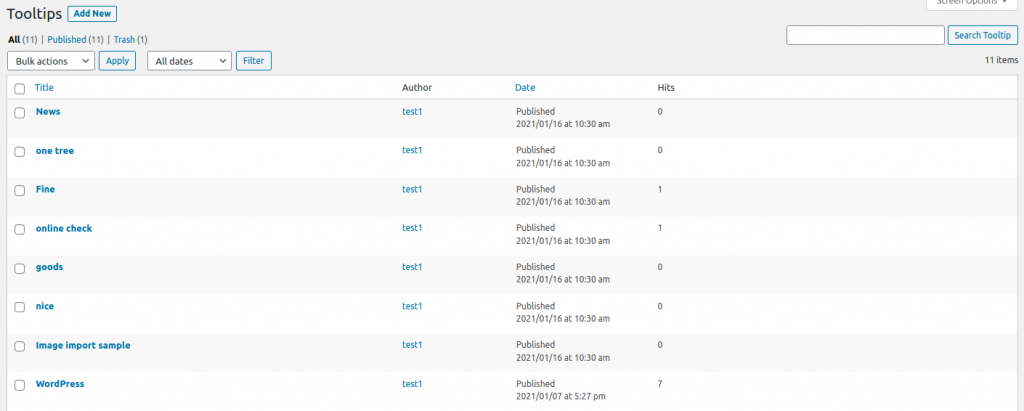1024x411 pixels.
Task: Click author test1 in News row
Action: coord(412,112)
